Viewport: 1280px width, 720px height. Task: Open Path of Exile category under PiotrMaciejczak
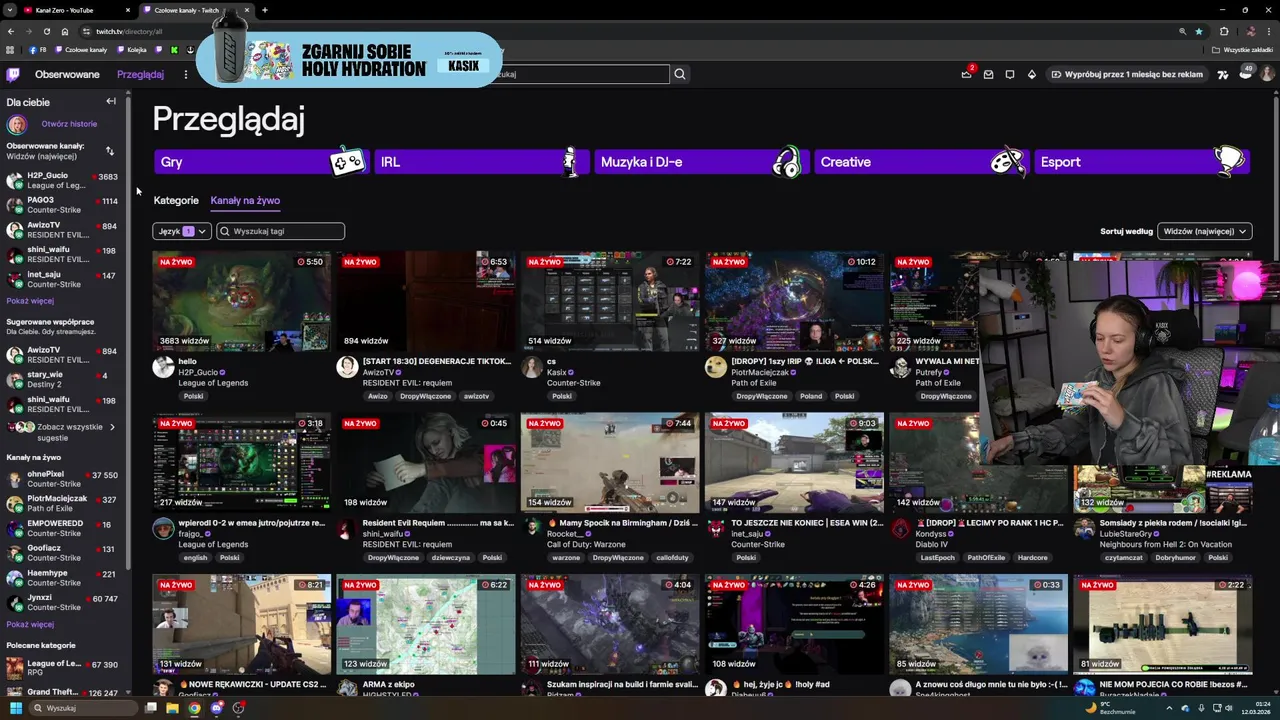756,383
